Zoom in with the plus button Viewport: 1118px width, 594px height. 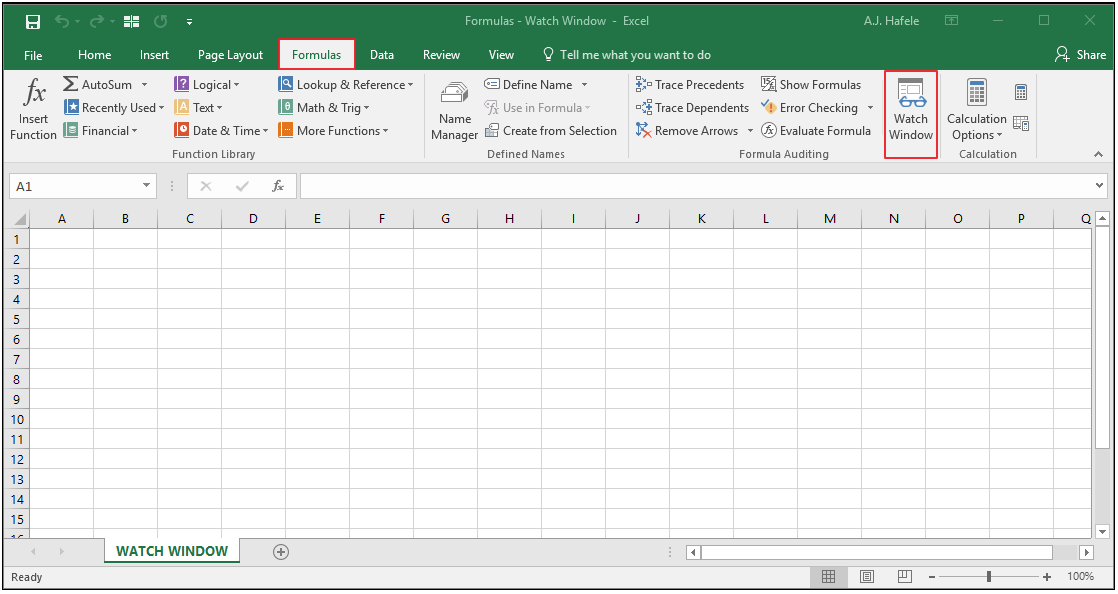(1046, 577)
